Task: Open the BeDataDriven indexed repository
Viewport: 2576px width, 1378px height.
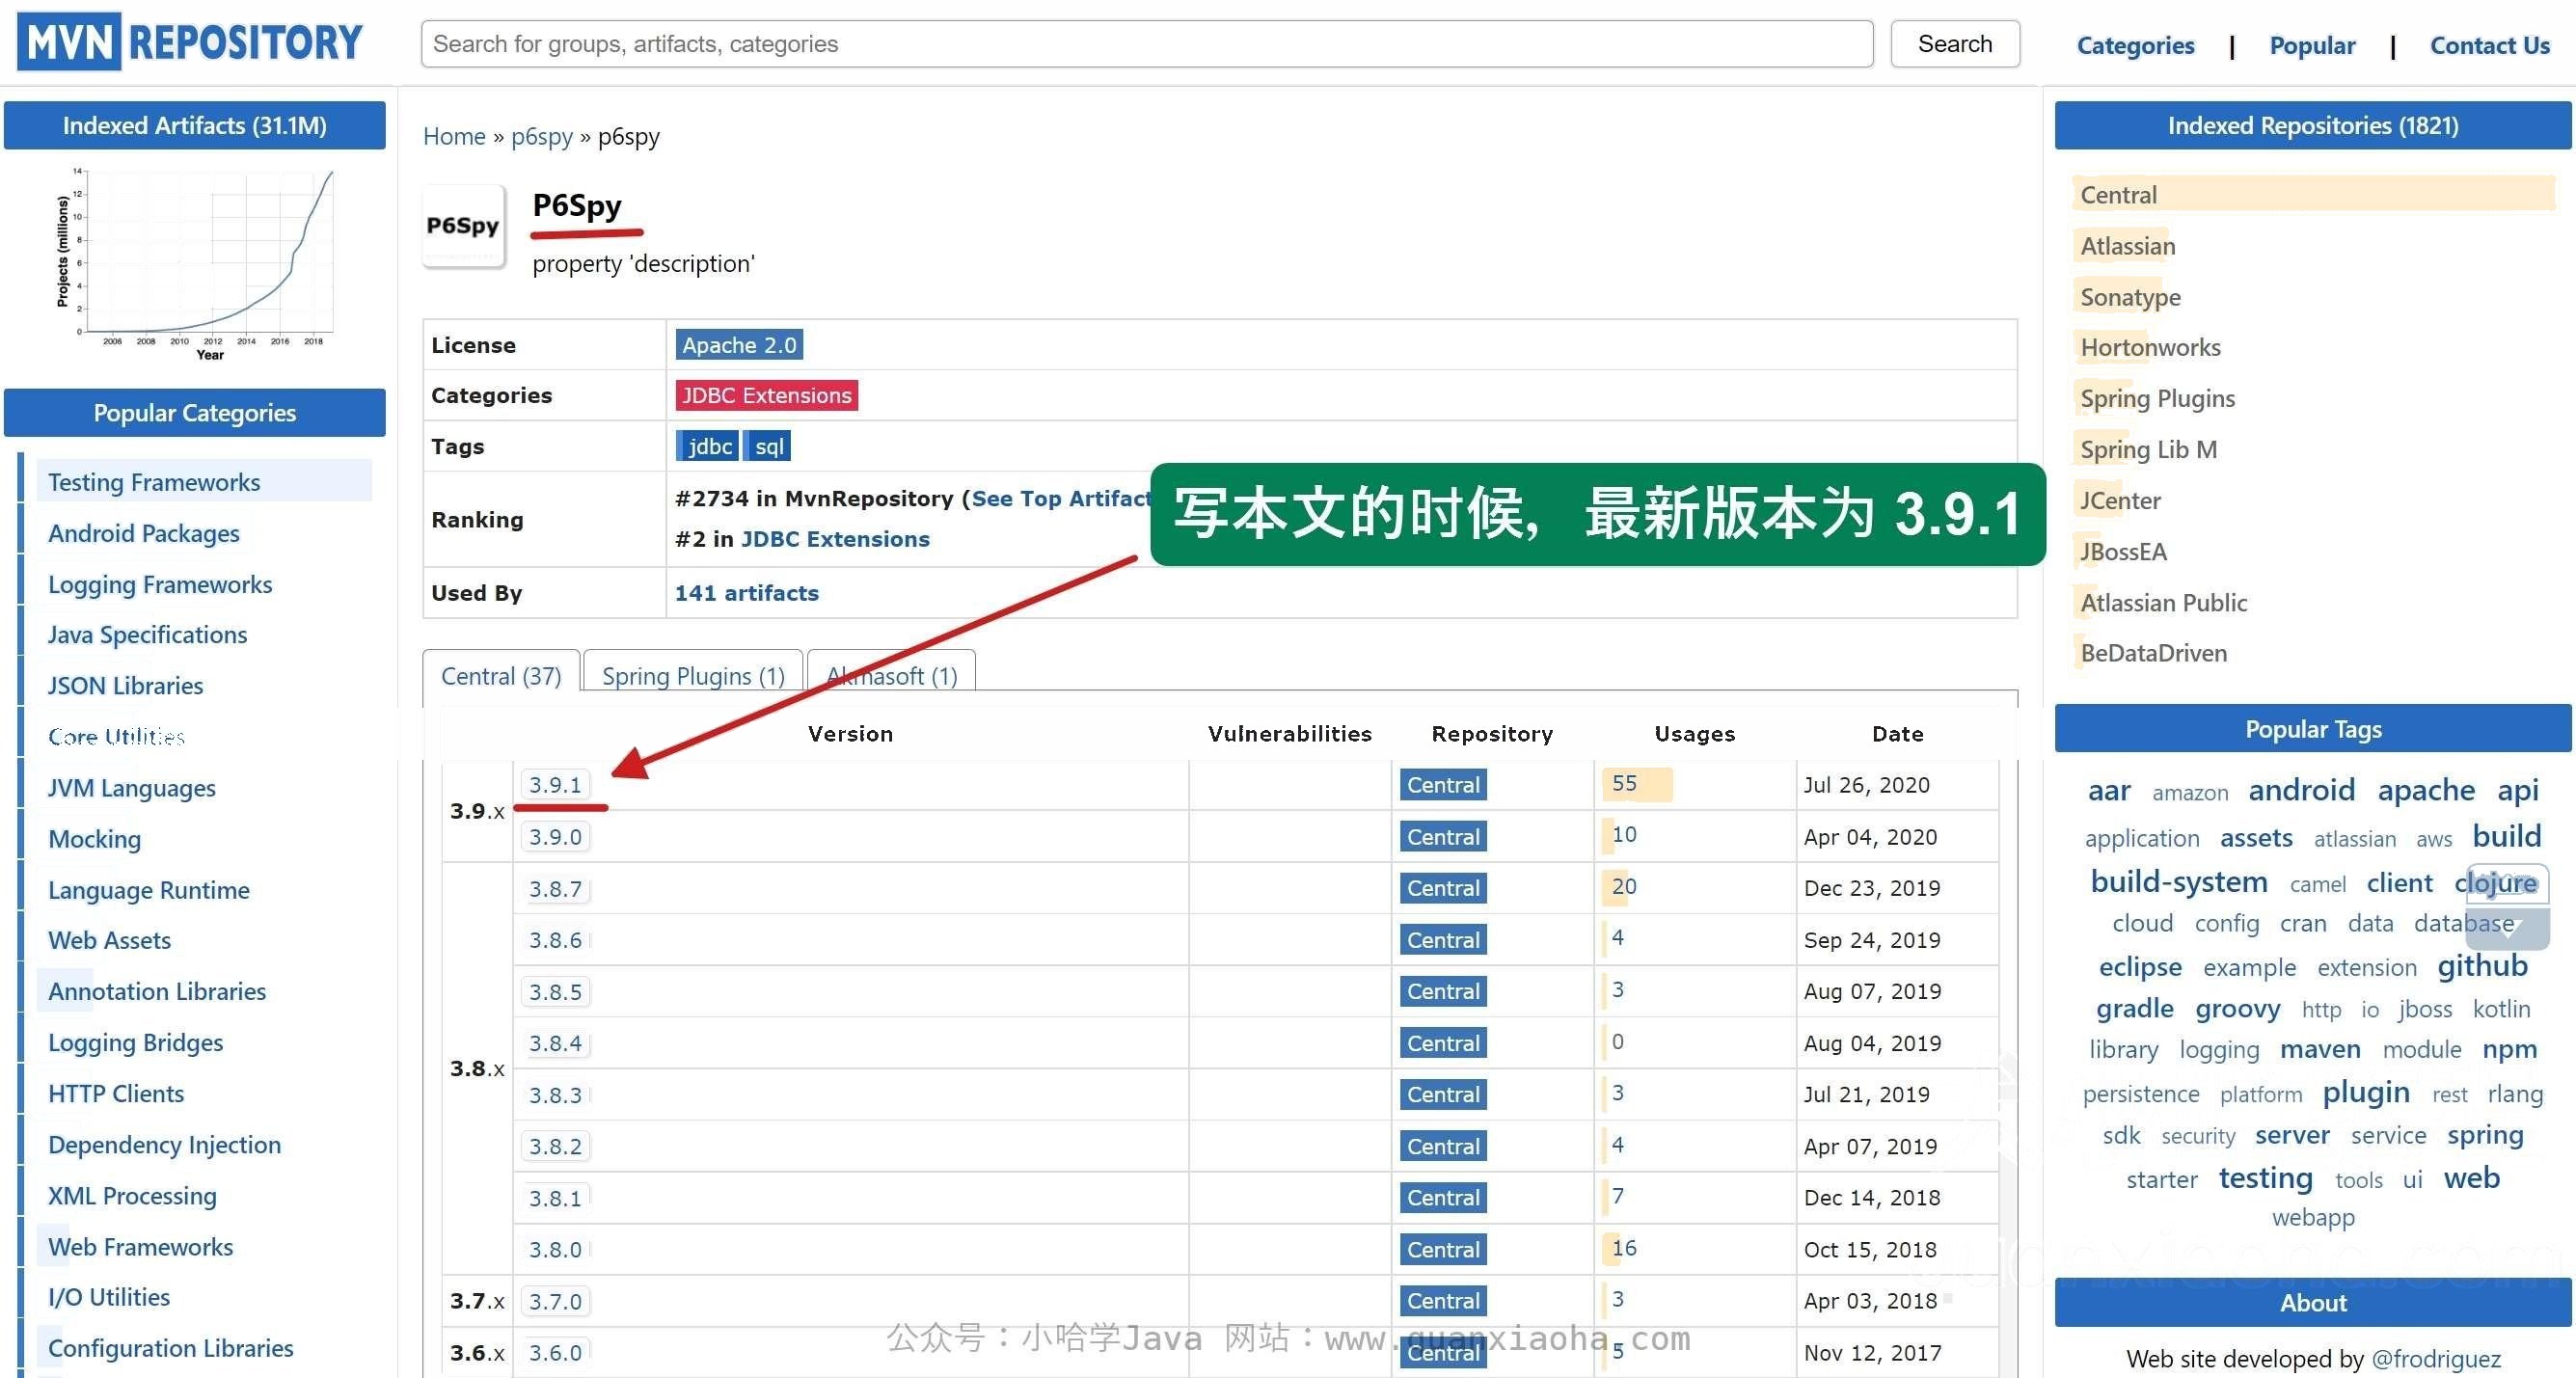Action: (2153, 653)
